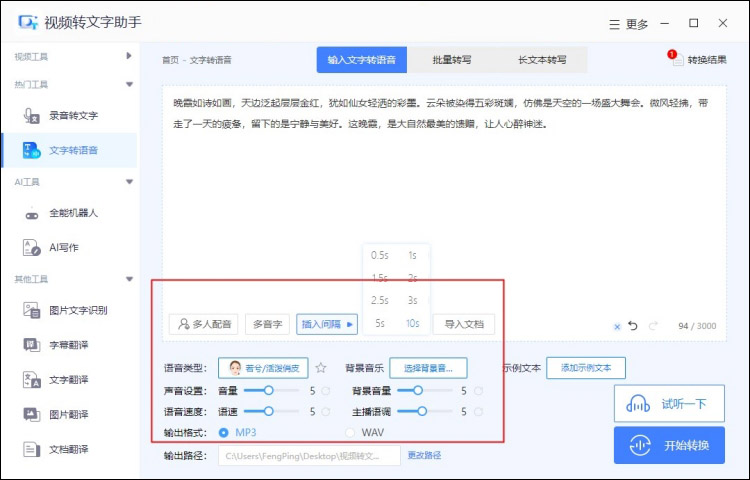Image resolution: width=750 pixels, height=480 pixels.
Task: Reset 语速 value with circle icon
Action: click(x=326, y=412)
